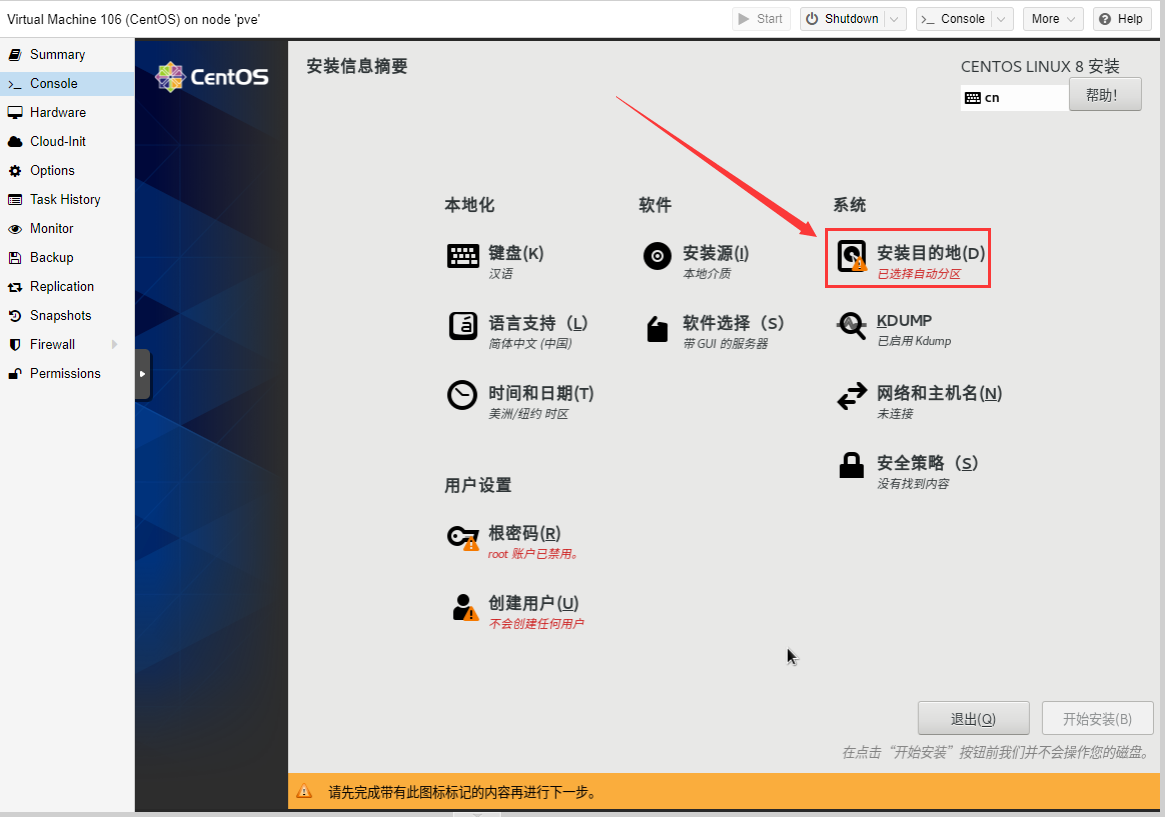Click the Snapshots history icon
Viewport: 1165px width, 817px height.
point(15,316)
